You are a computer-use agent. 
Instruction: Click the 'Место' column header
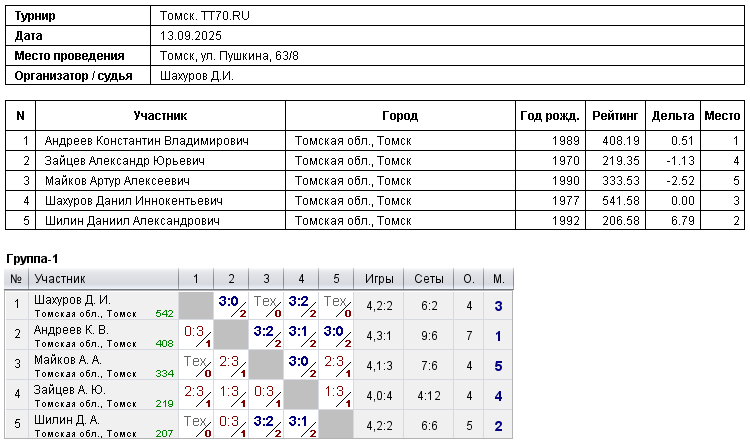722,116
